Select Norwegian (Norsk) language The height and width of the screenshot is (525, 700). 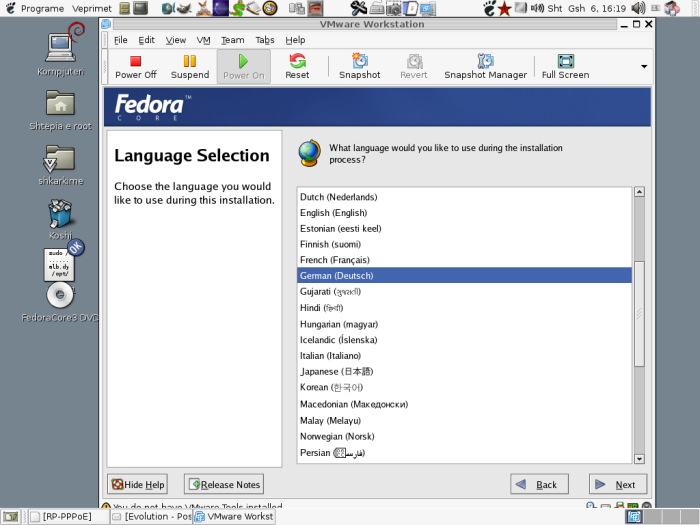464,437
